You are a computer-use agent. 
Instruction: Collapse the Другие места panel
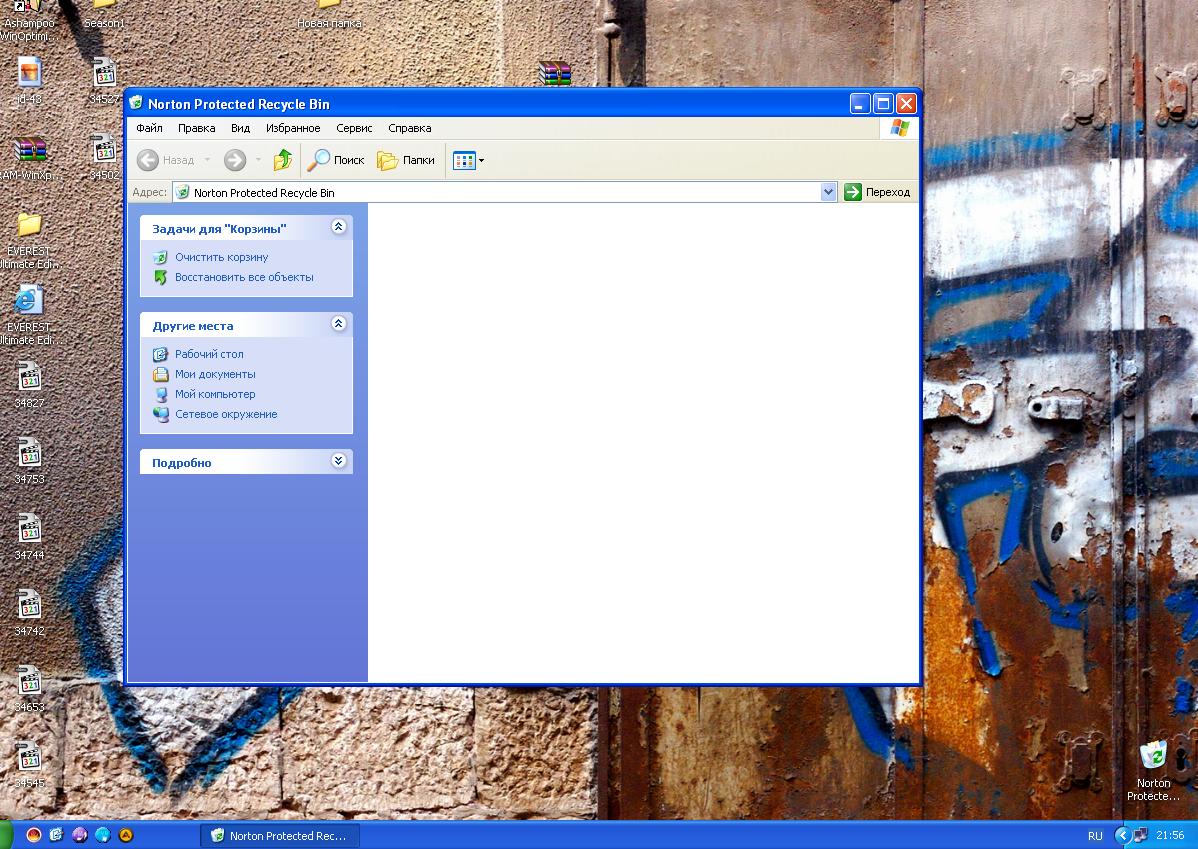pyautogui.click(x=338, y=324)
